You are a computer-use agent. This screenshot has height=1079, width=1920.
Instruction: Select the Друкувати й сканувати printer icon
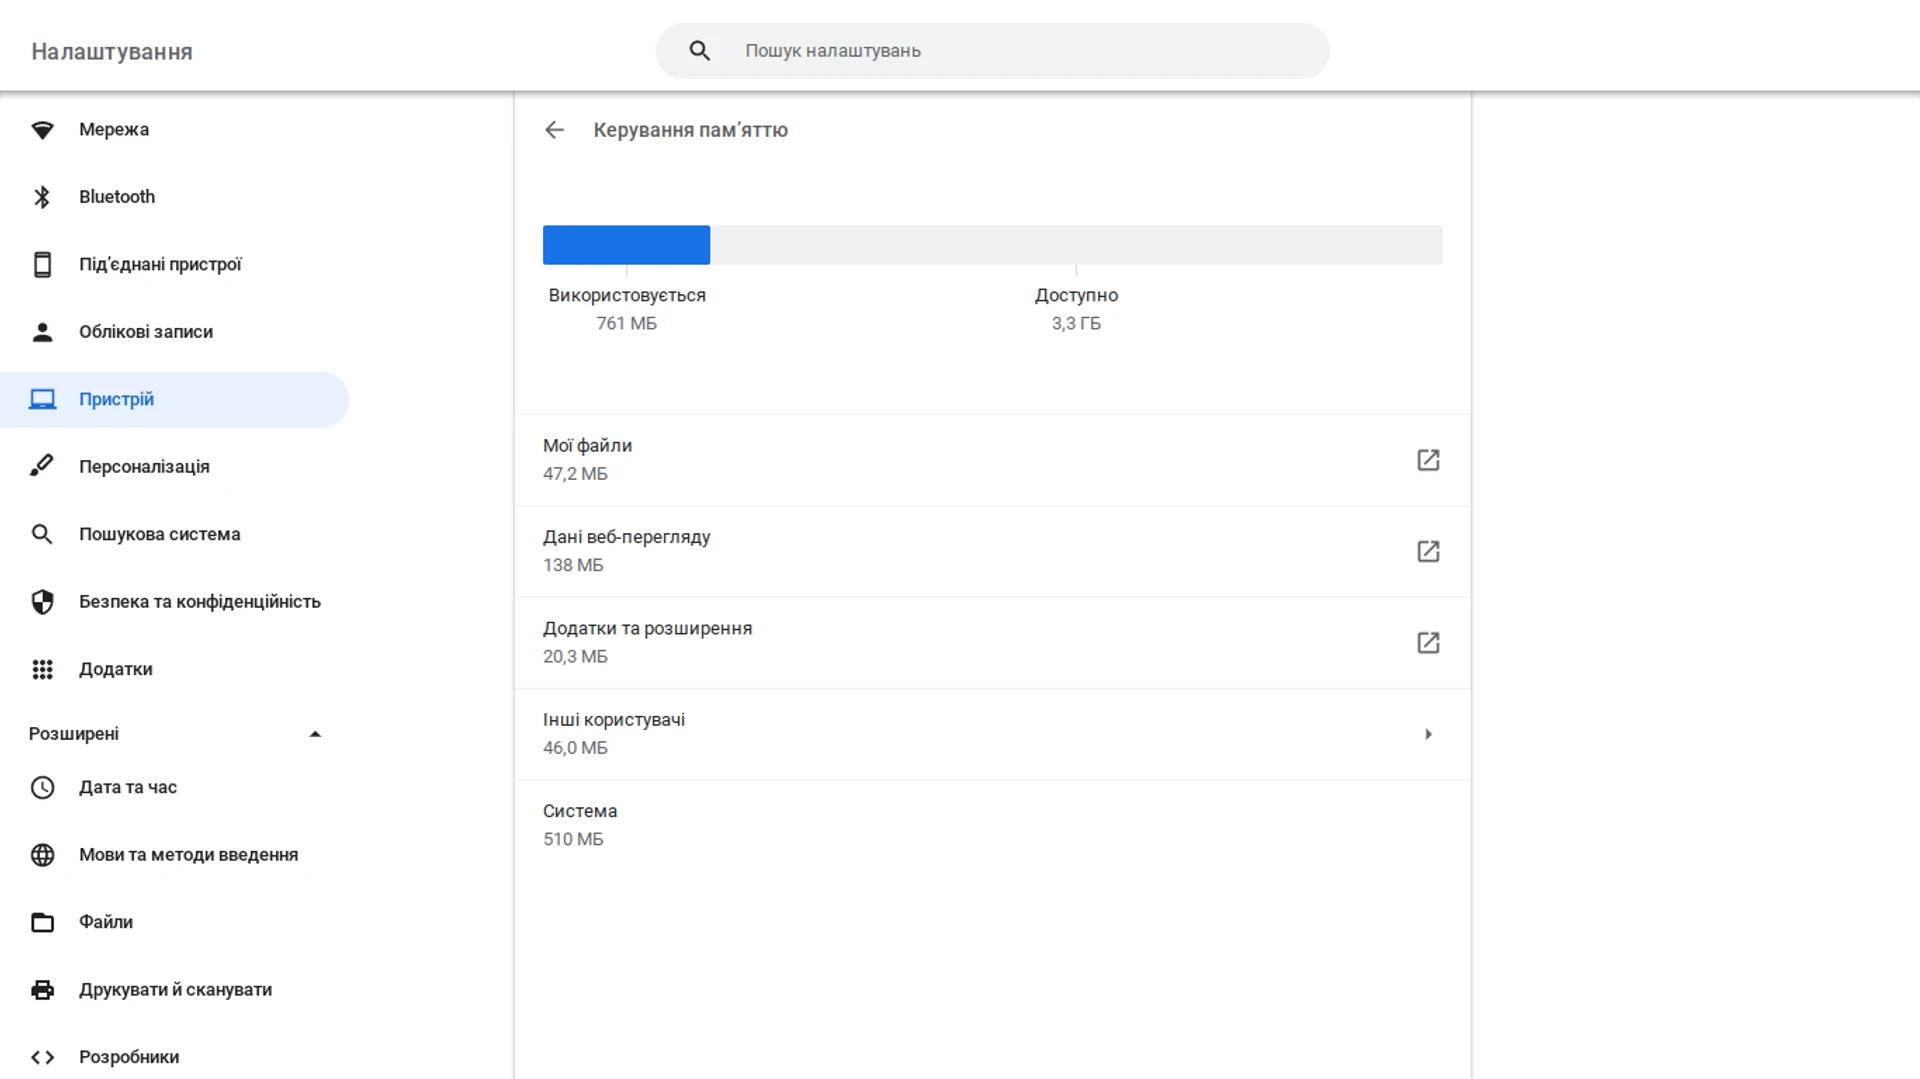point(42,989)
